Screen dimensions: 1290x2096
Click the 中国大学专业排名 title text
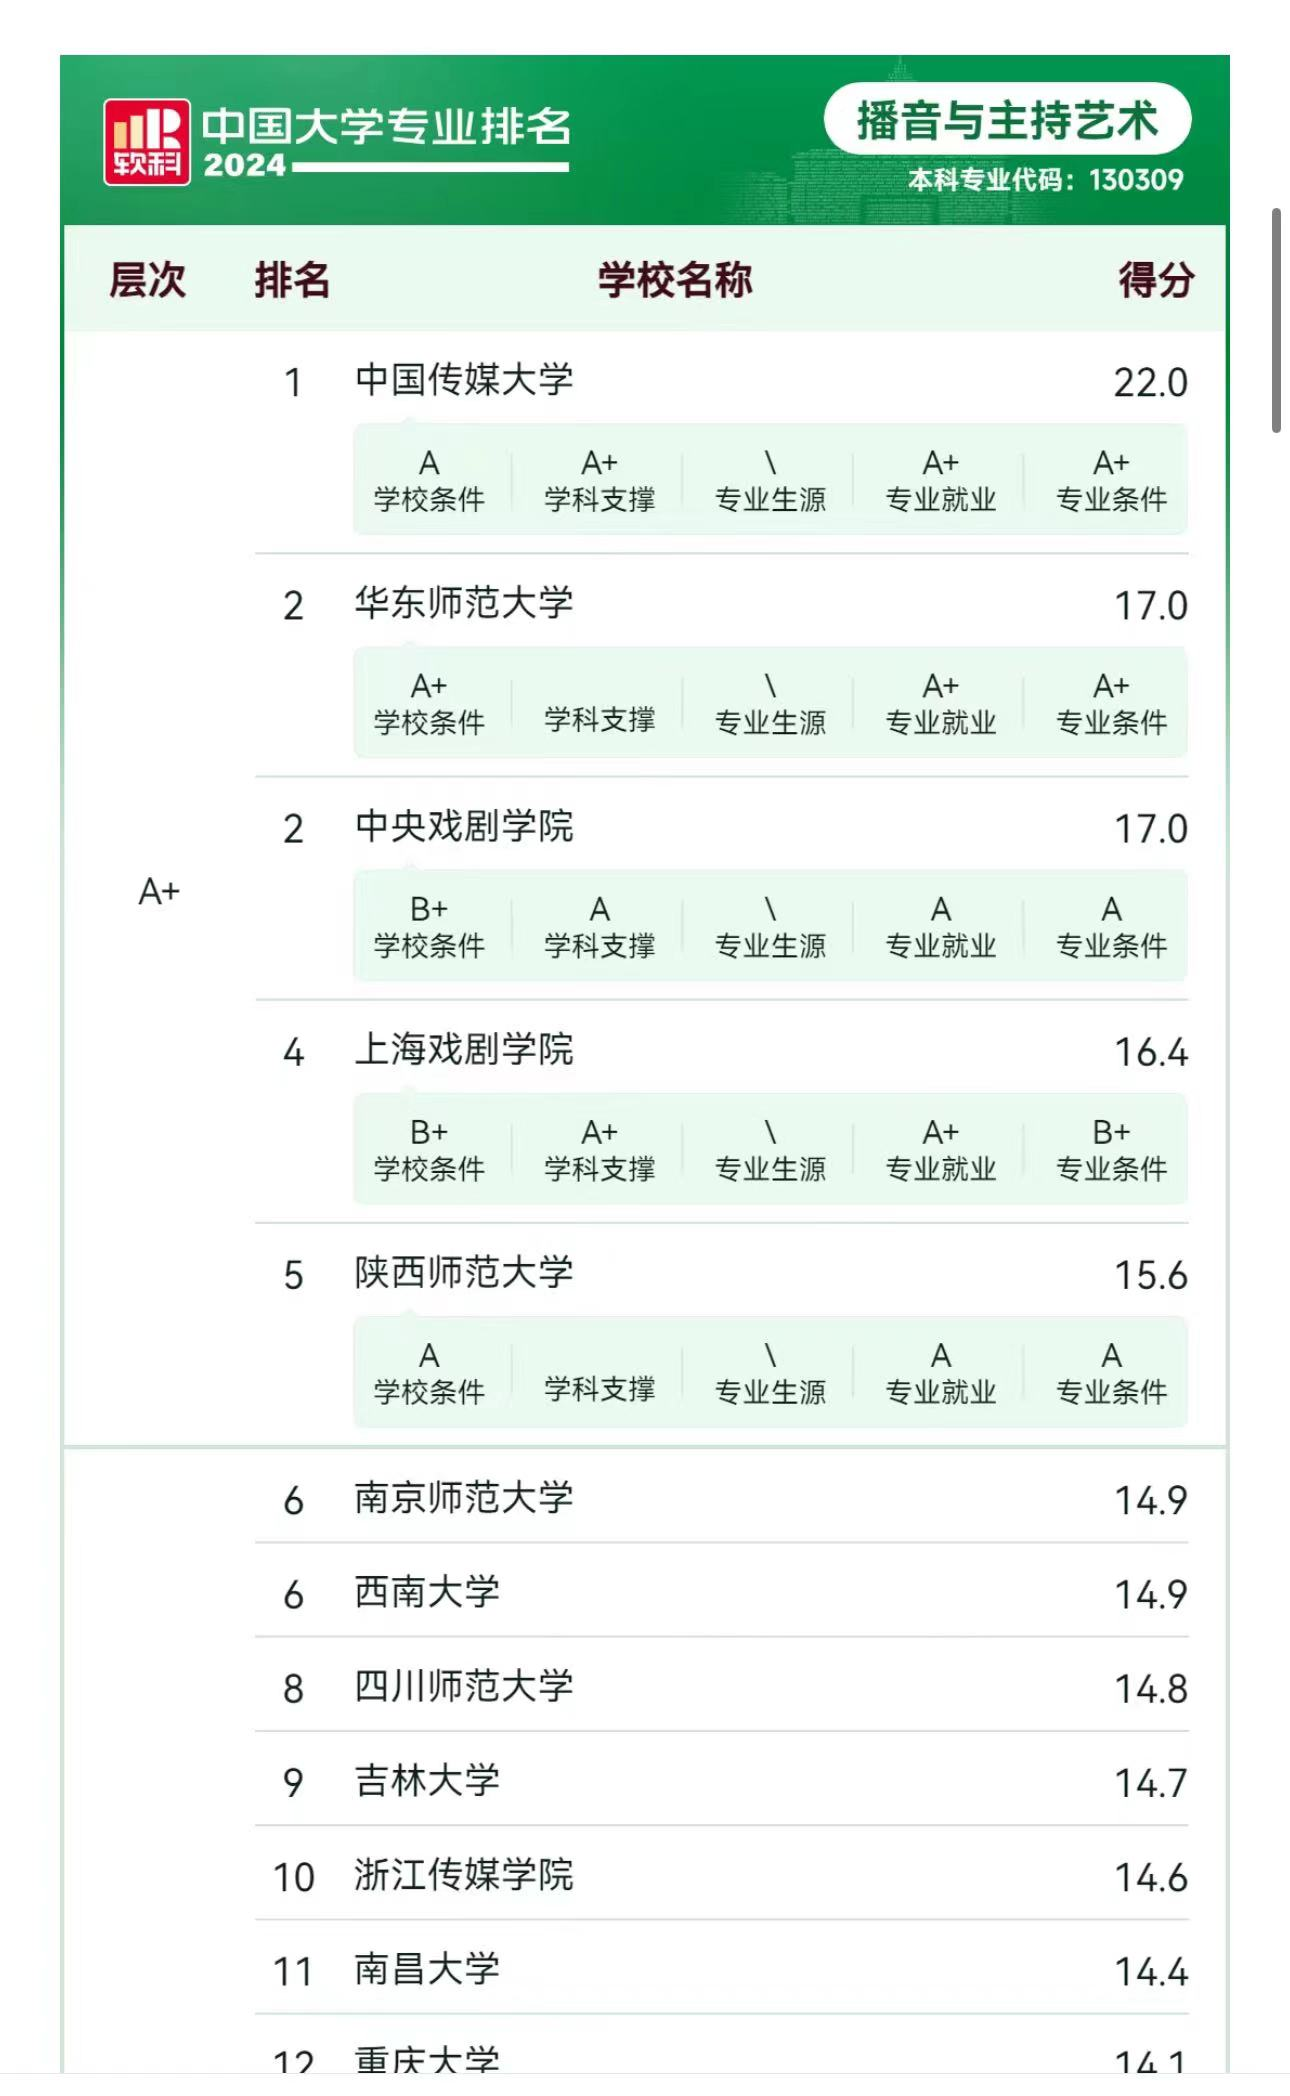point(386,127)
